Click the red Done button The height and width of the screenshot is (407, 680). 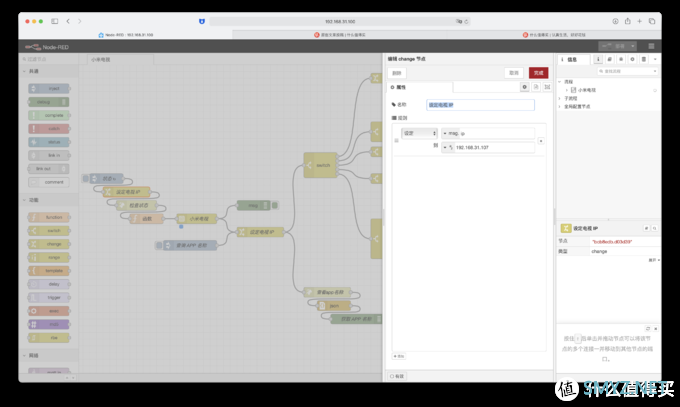(538, 72)
